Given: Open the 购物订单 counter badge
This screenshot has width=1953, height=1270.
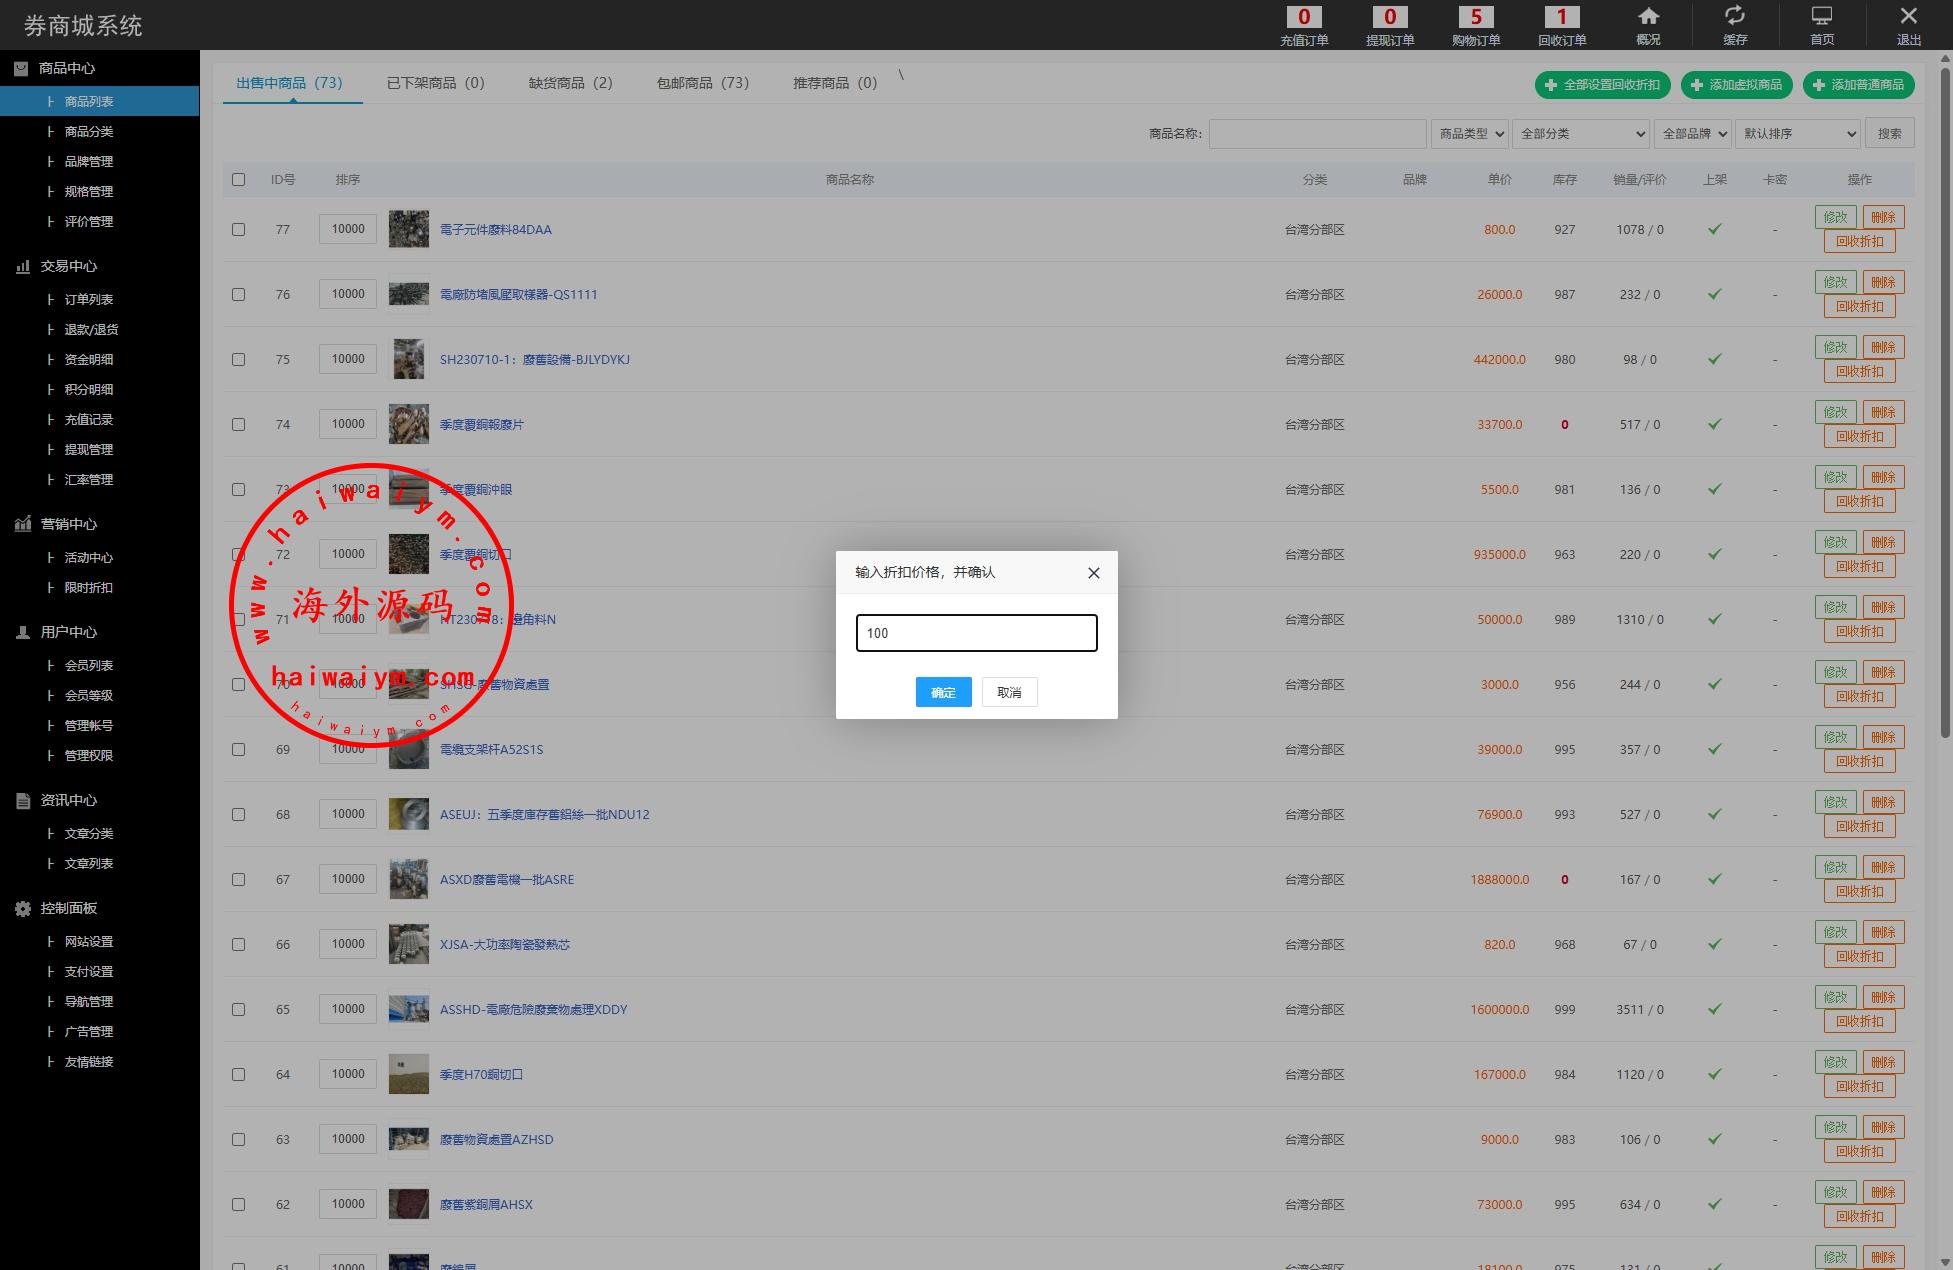Looking at the screenshot, I should click(1476, 17).
